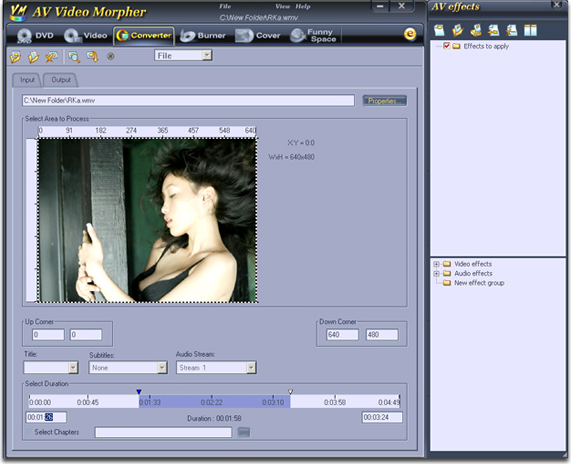Click the white end marker on duration timeline

point(290,392)
